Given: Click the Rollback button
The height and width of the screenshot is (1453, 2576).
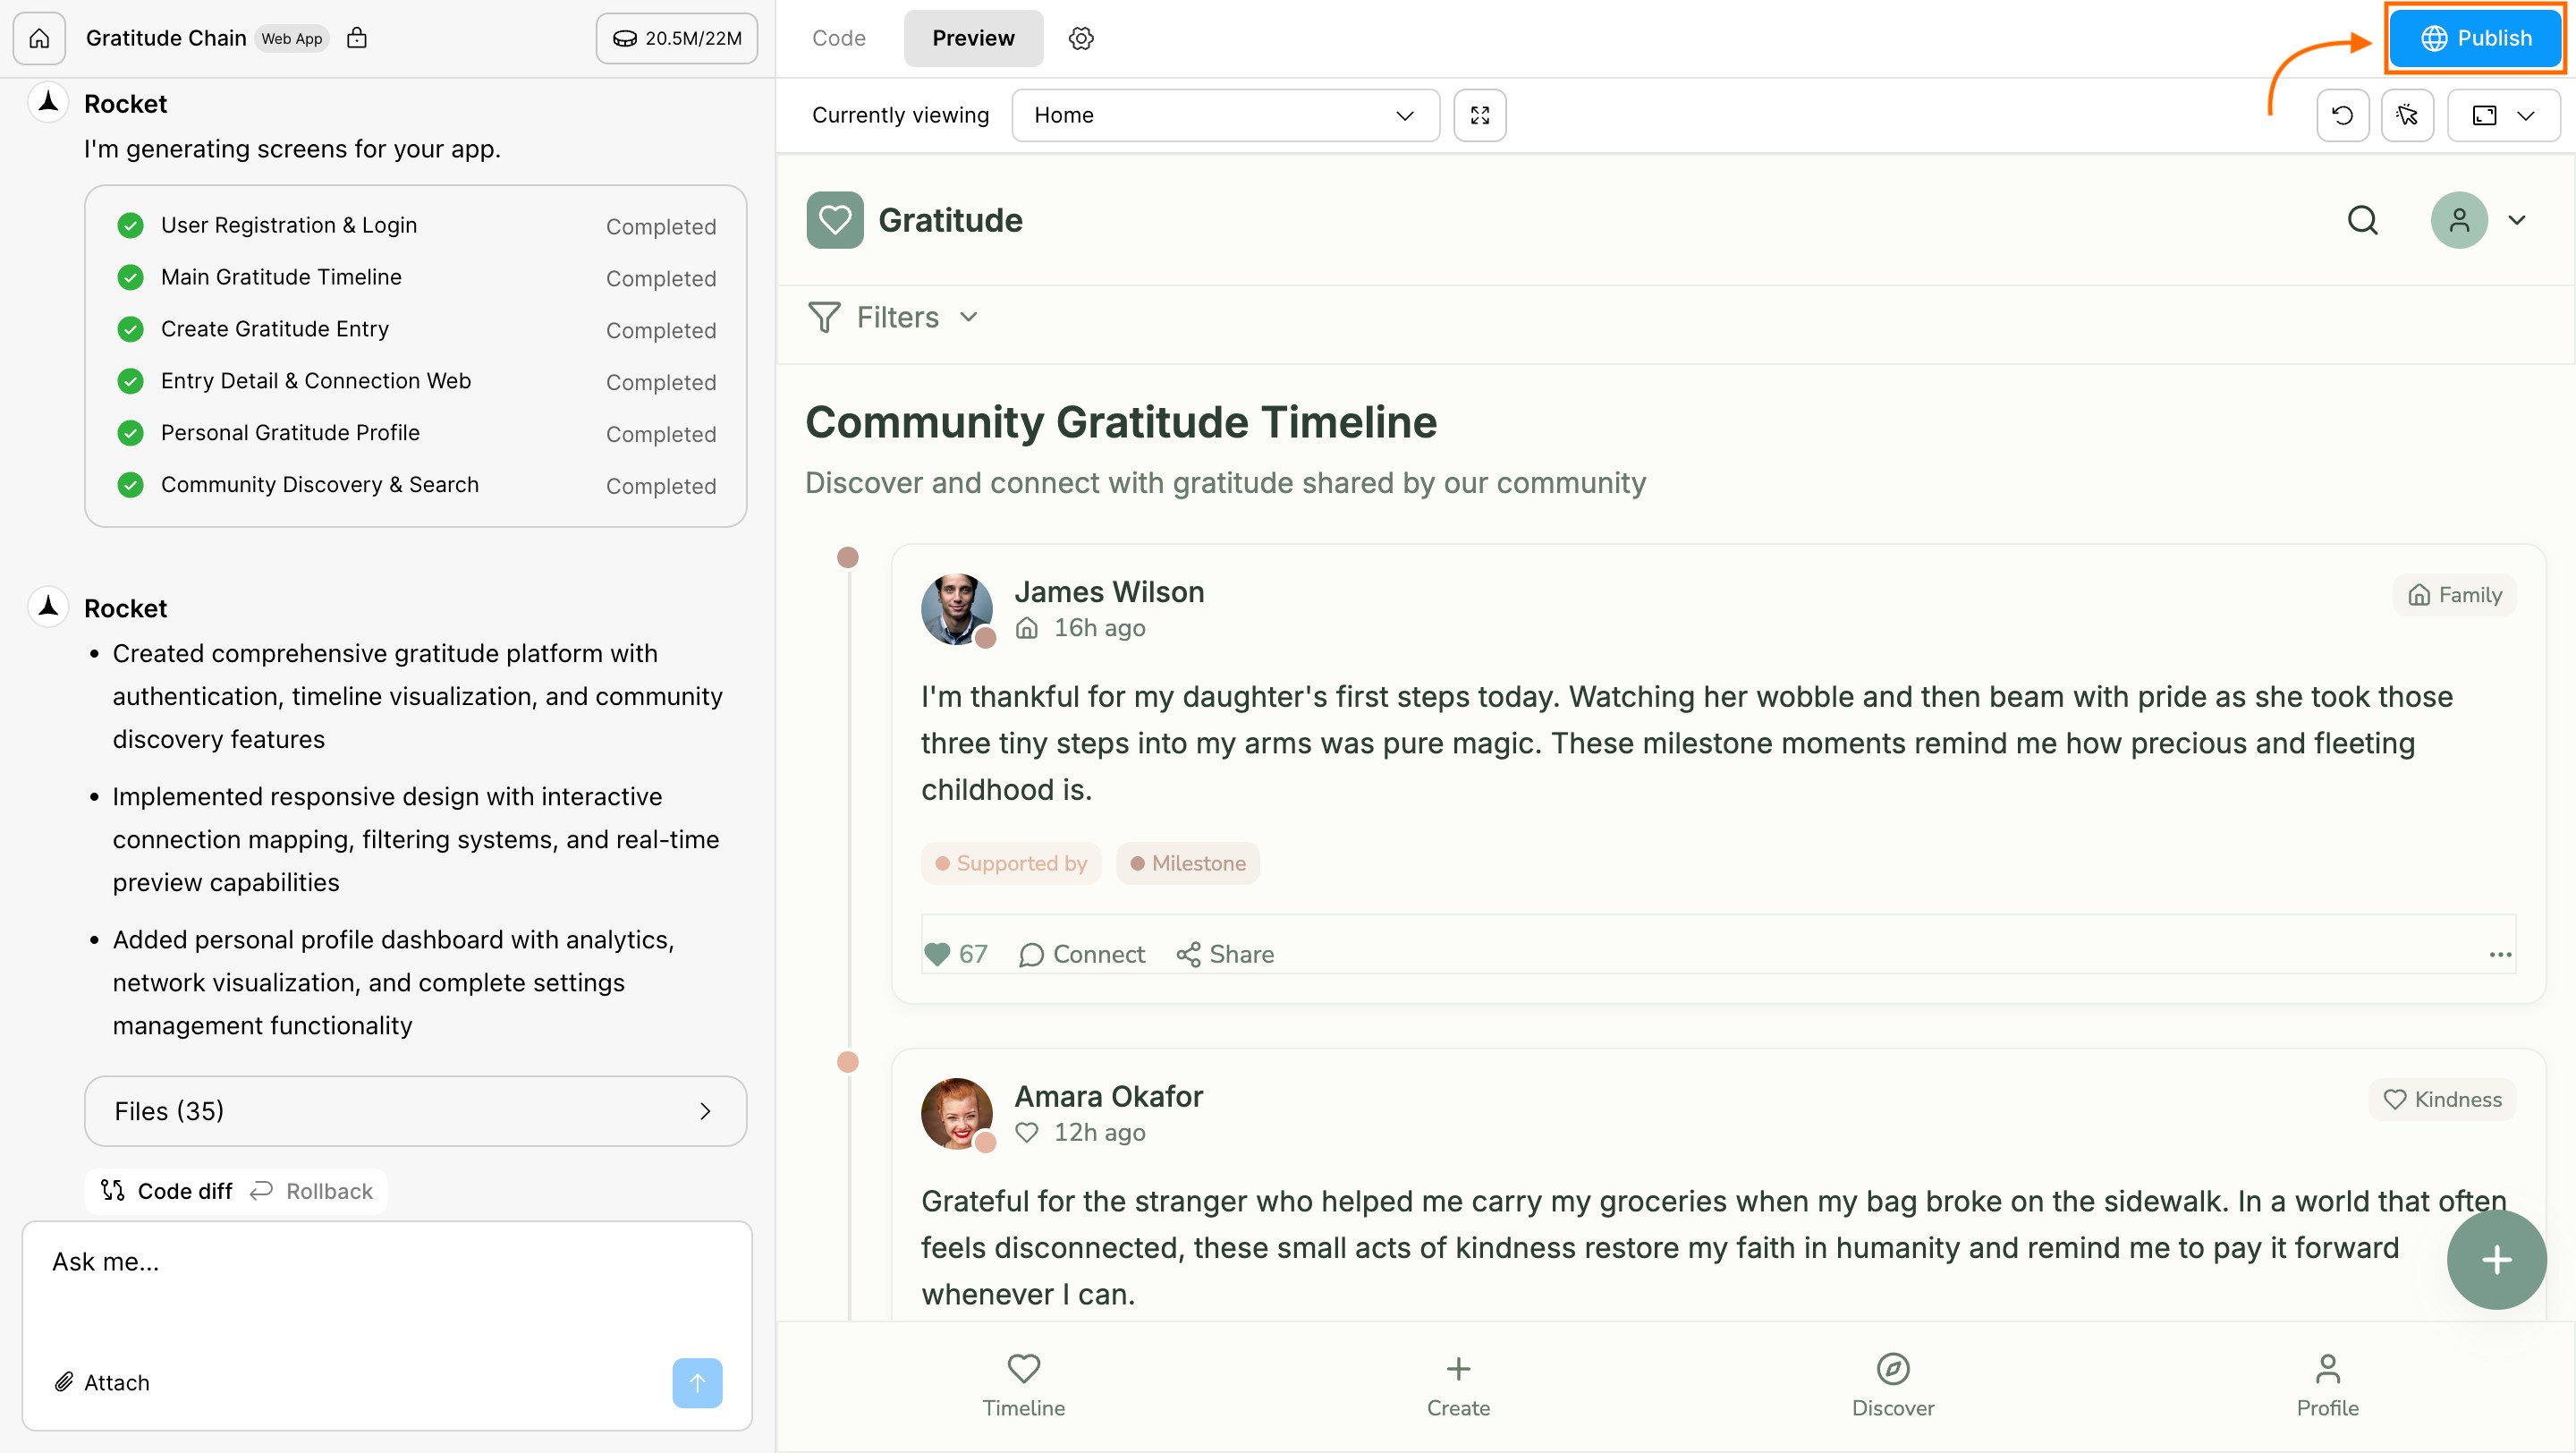Looking at the screenshot, I should 312,1191.
